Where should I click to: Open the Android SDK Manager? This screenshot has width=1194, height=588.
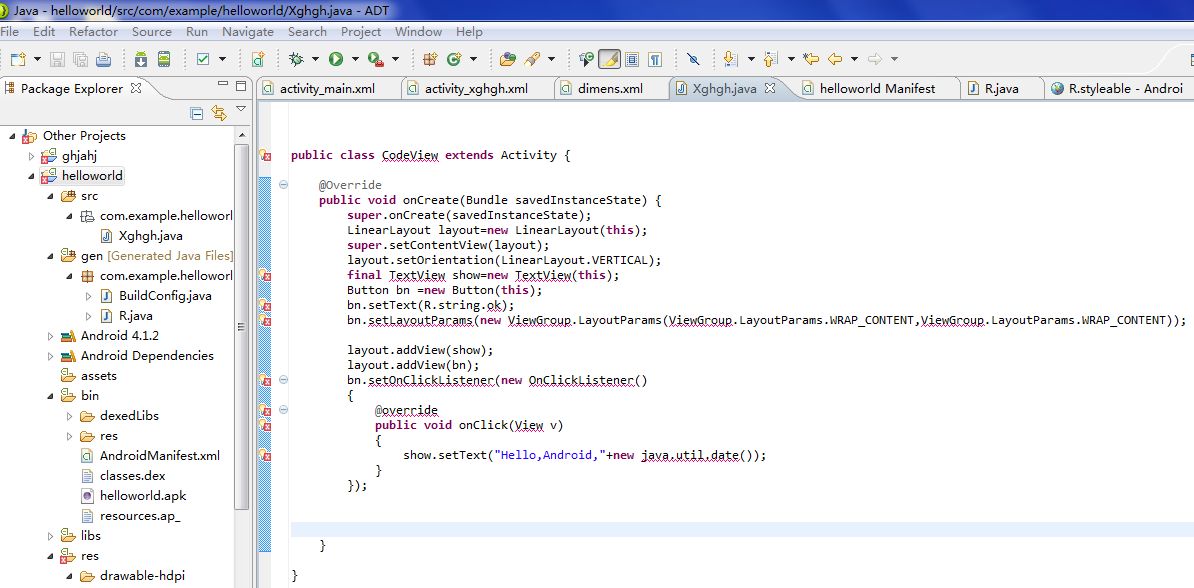[x=141, y=59]
